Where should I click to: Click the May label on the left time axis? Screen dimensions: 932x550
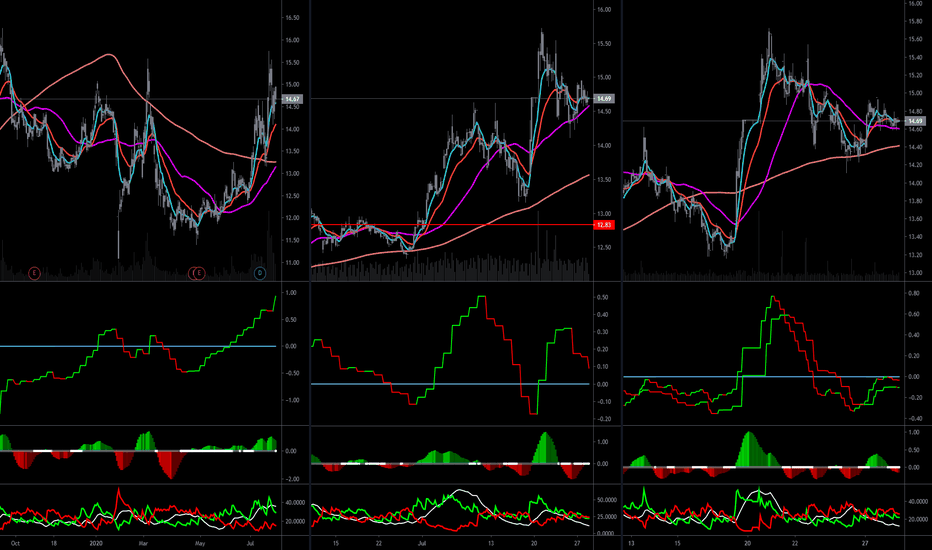[x=200, y=543]
